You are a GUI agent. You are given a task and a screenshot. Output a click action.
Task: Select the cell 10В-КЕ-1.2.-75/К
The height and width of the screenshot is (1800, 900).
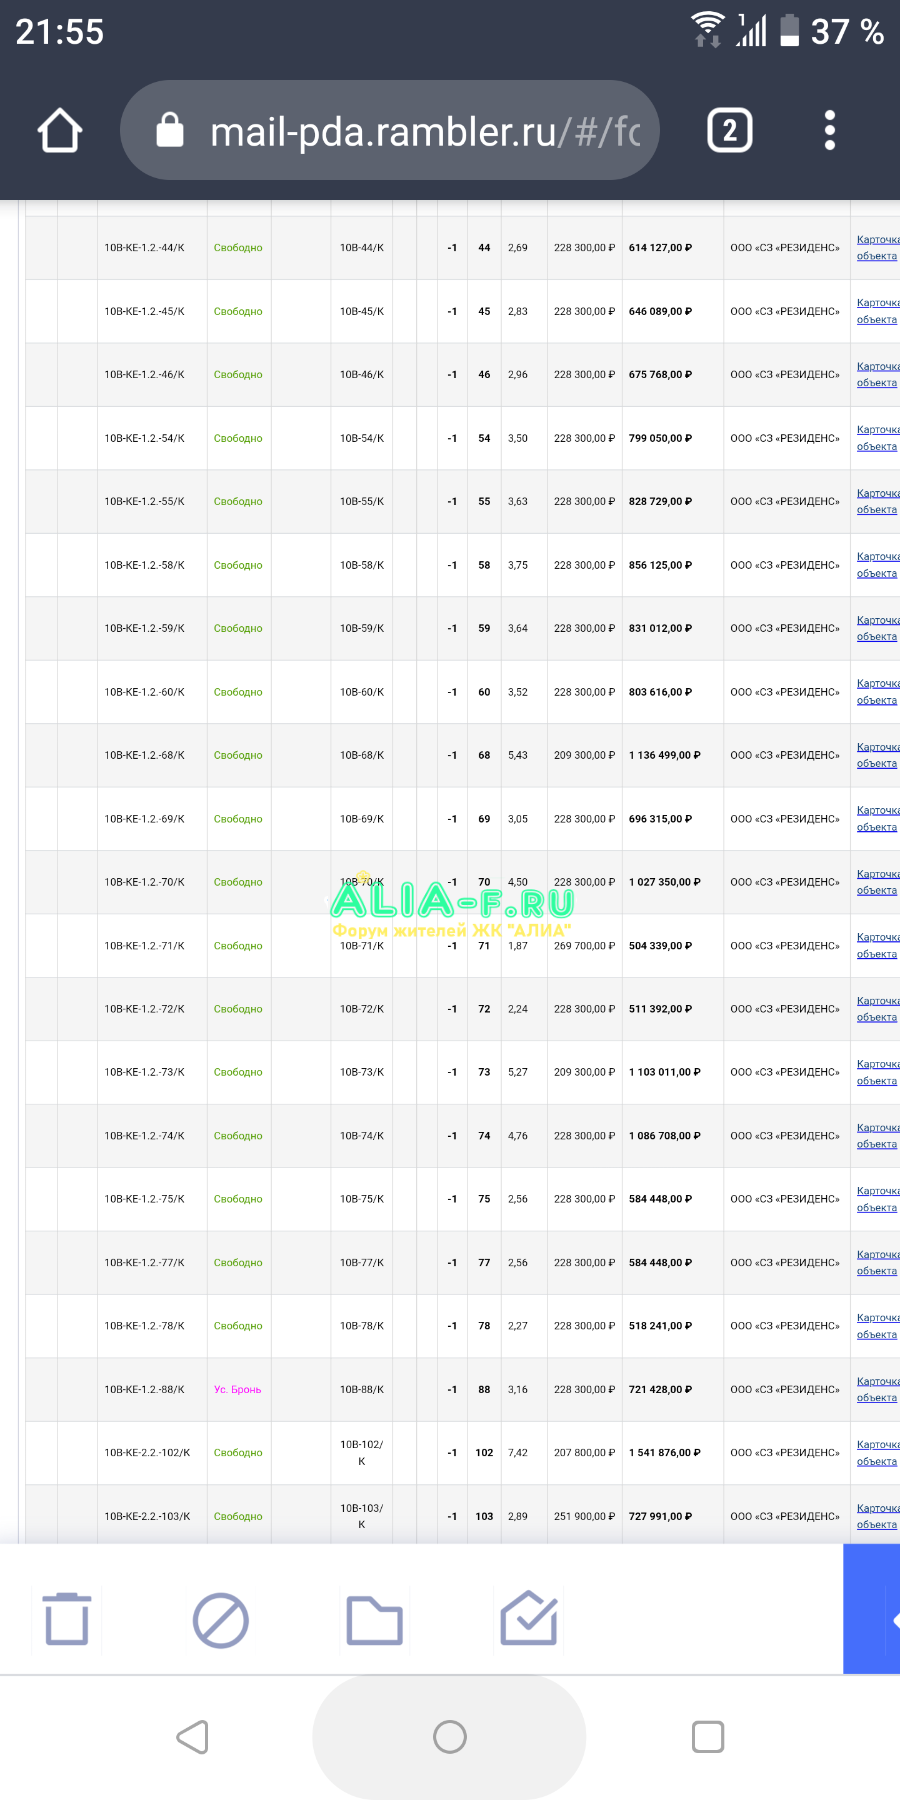(145, 1199)
